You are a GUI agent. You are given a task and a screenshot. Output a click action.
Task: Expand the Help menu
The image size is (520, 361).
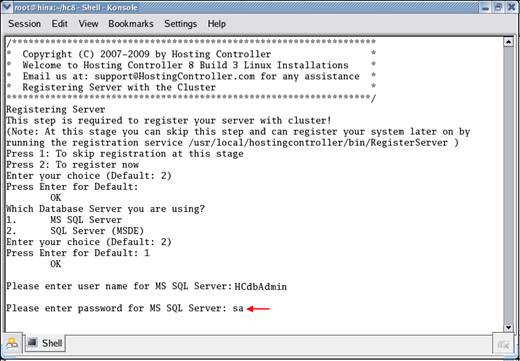(217, 24)
